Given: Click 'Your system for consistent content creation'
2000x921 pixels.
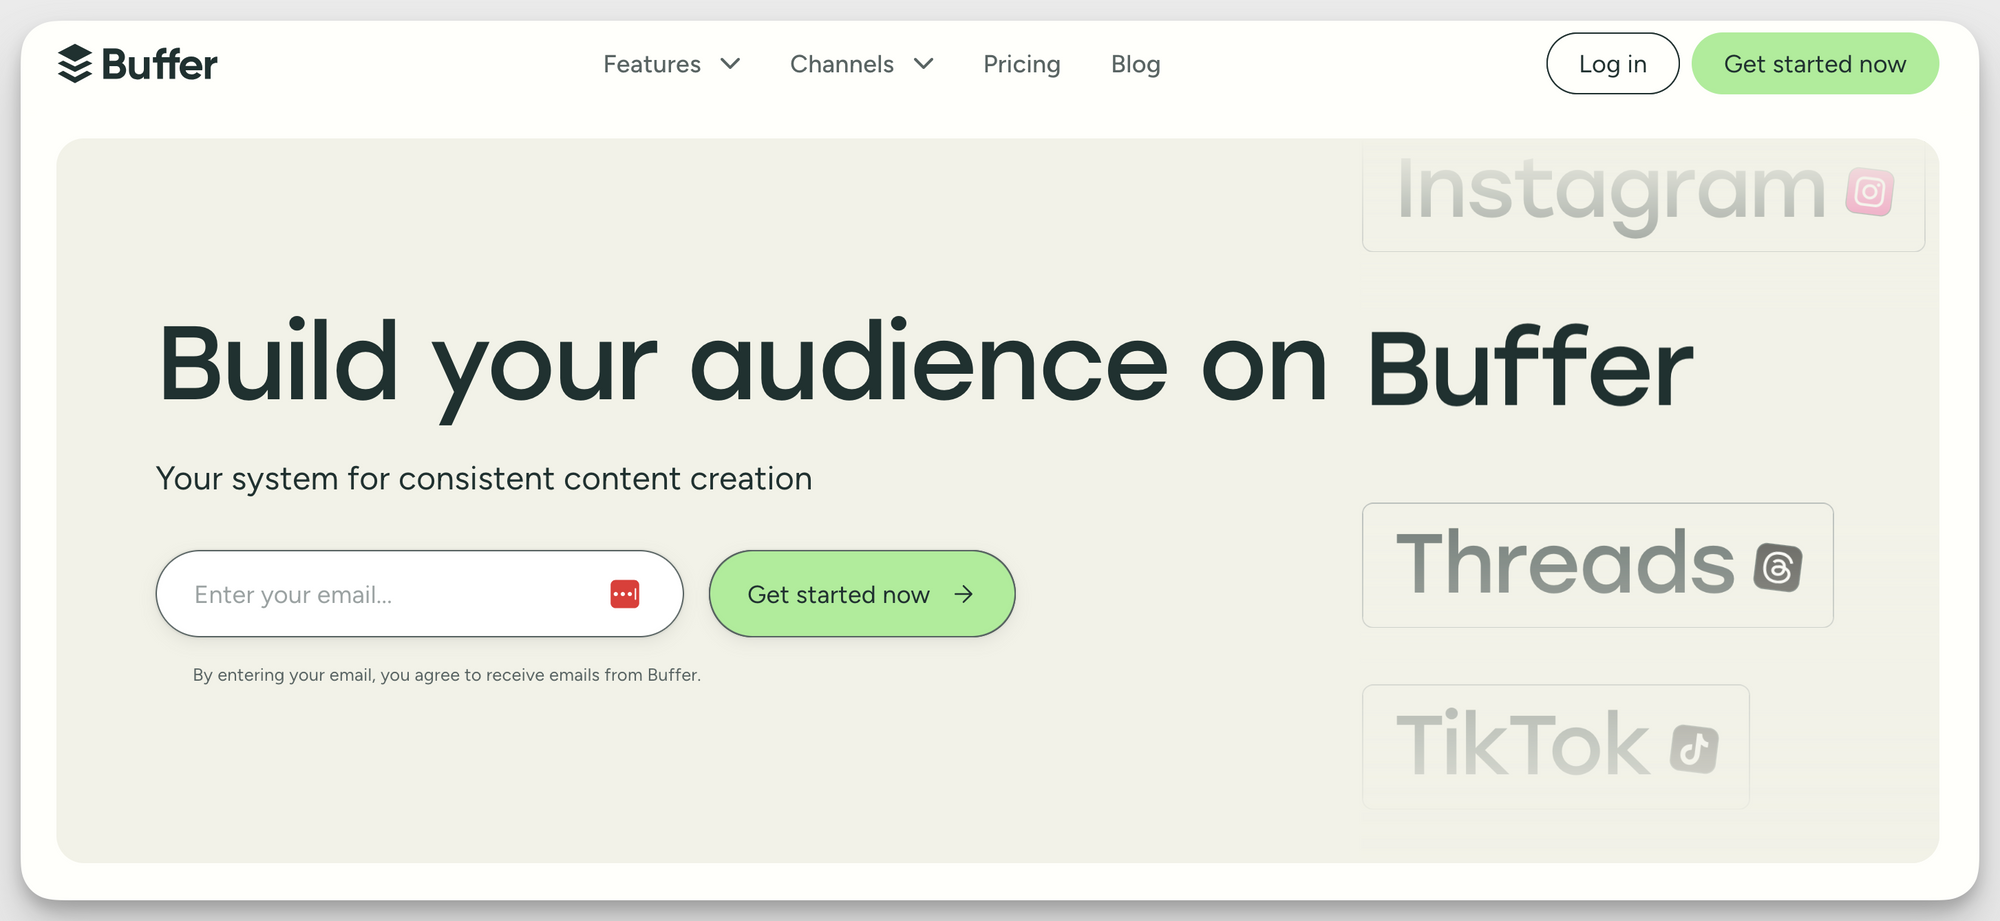Looking at the screenshot, I should [x=484, y=479].
